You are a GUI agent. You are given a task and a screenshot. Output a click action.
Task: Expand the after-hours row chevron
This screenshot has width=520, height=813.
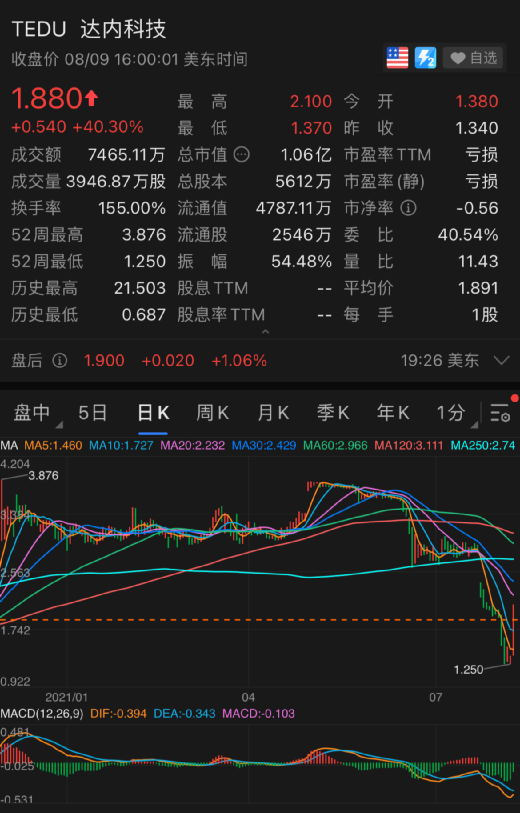(x=502, y=360)
